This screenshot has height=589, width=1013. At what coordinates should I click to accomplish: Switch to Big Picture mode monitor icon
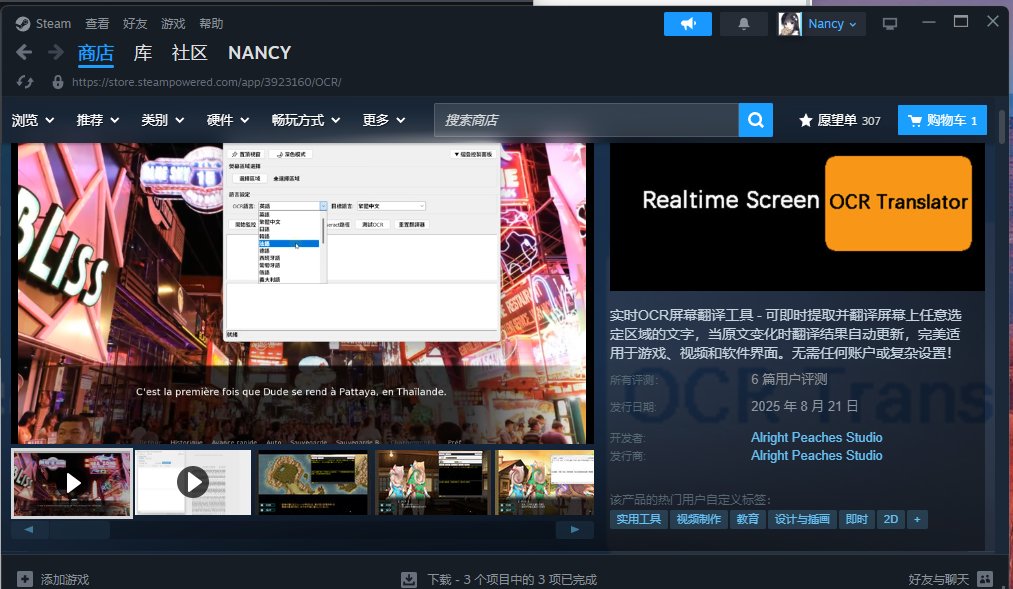point(890,24)
